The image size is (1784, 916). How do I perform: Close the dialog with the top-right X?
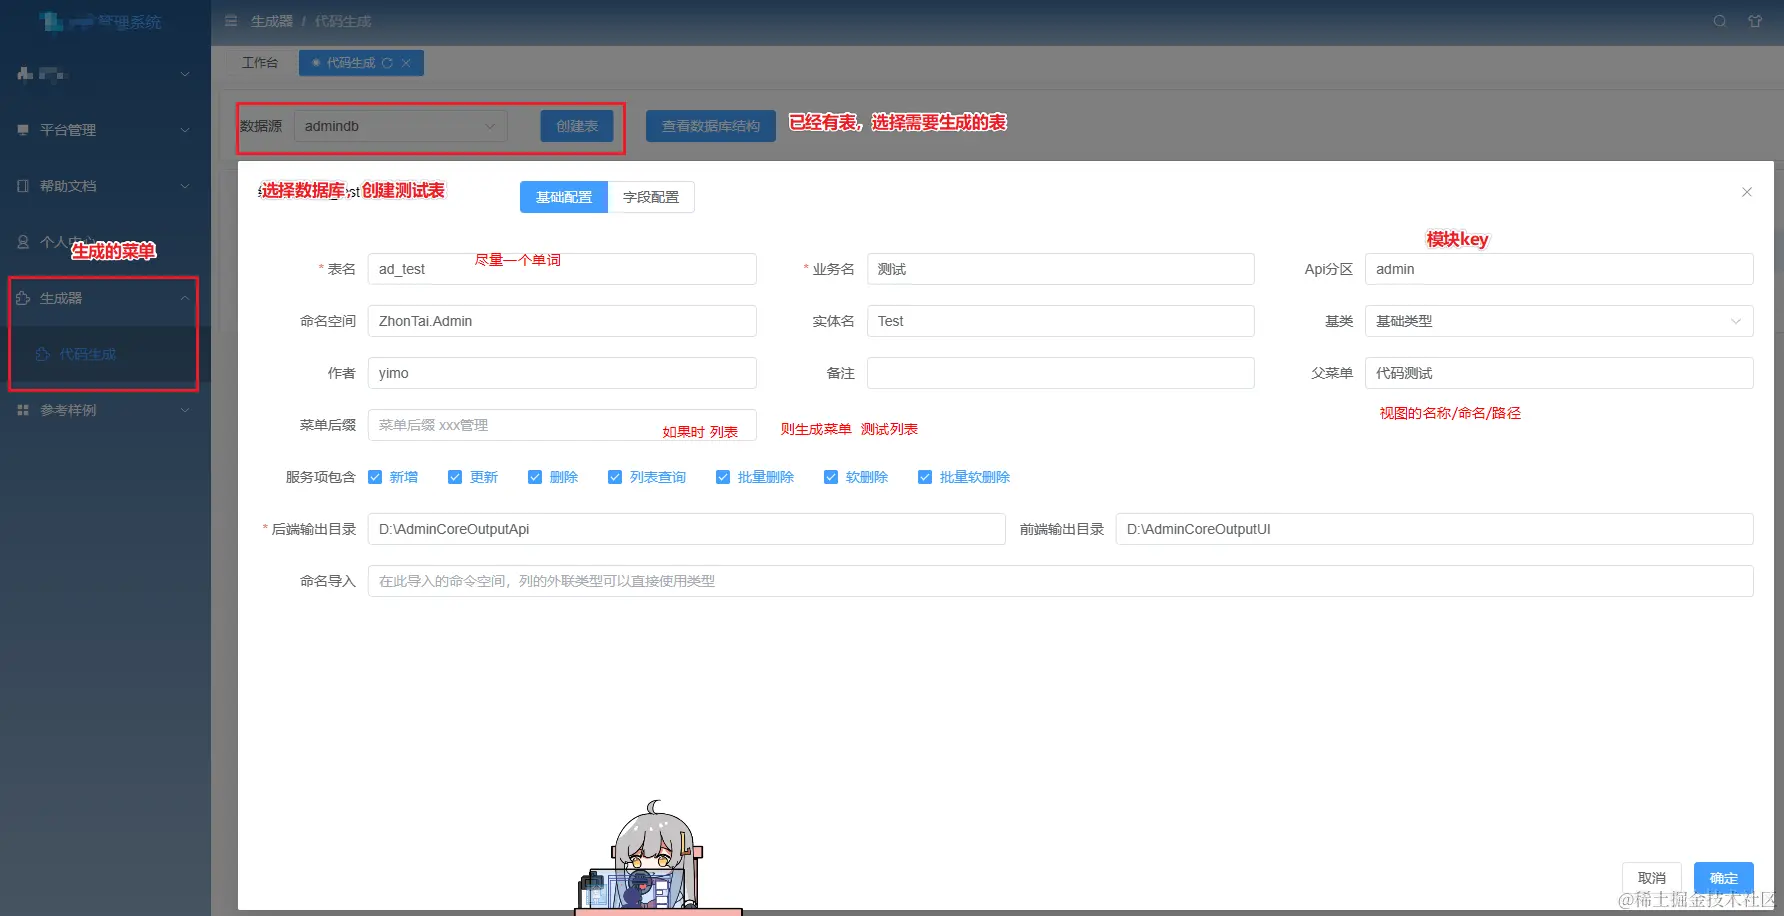(x=1747, y=192)
